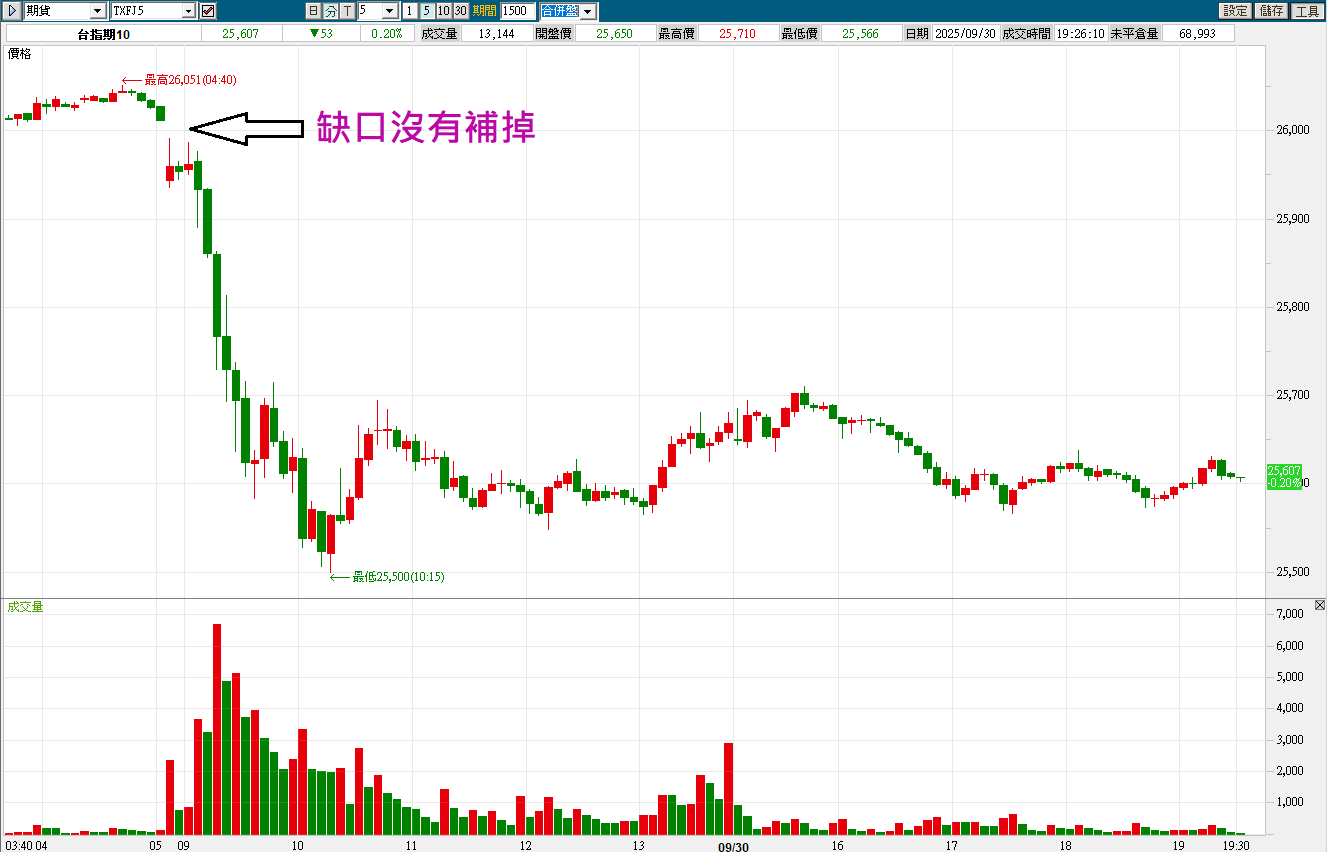Viewport: 1327px width, 852px height.
Task: Select the 1-minute interval shortcut
Action: pos(410,11)
